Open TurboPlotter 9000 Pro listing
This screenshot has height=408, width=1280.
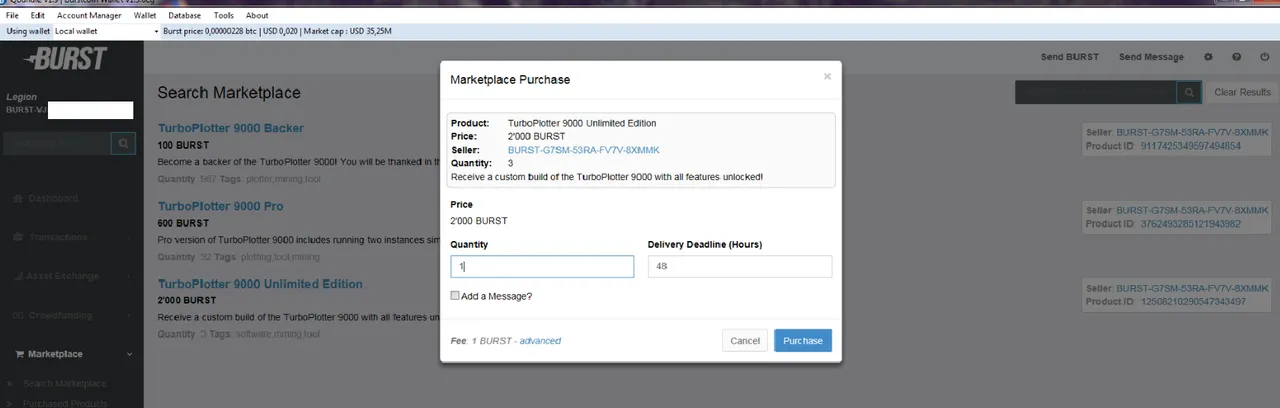click(220, 206)
